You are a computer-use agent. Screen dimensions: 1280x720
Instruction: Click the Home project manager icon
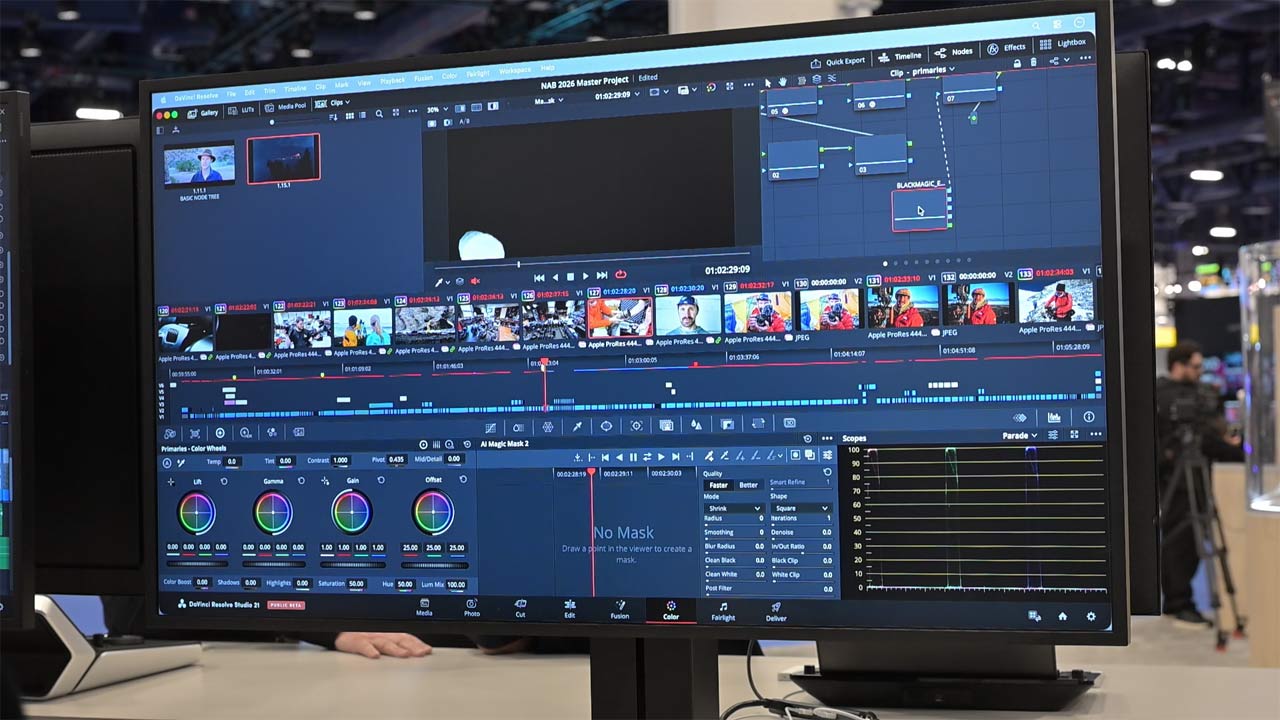(1062, 617)
